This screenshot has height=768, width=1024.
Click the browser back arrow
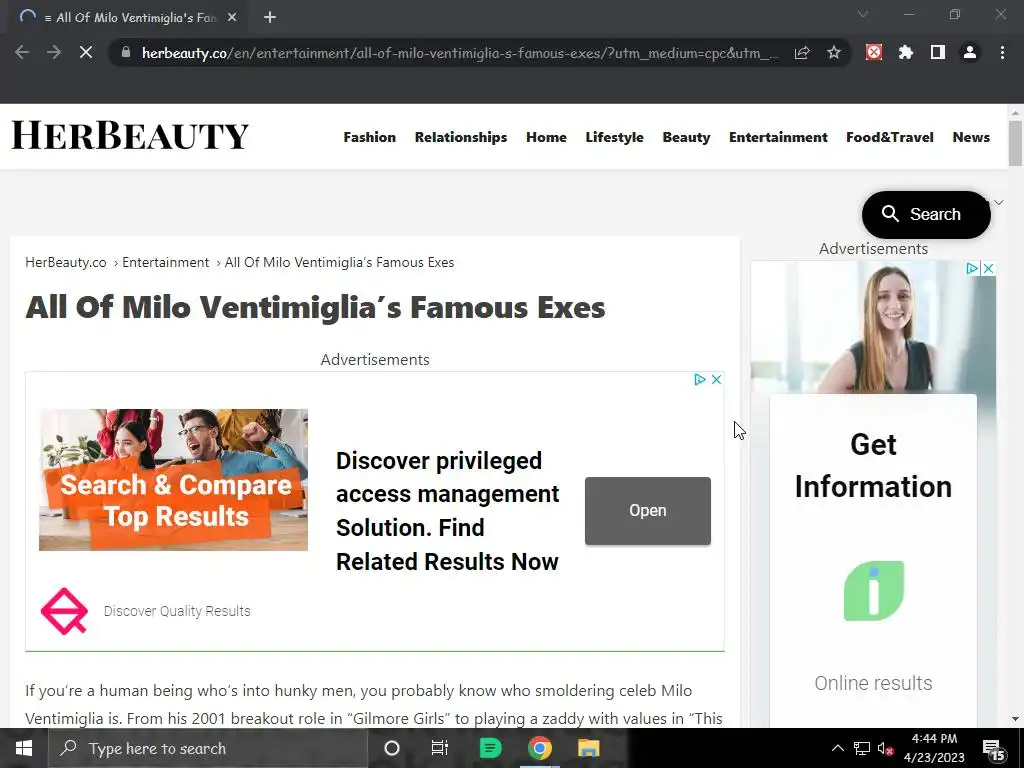(22, 52)
